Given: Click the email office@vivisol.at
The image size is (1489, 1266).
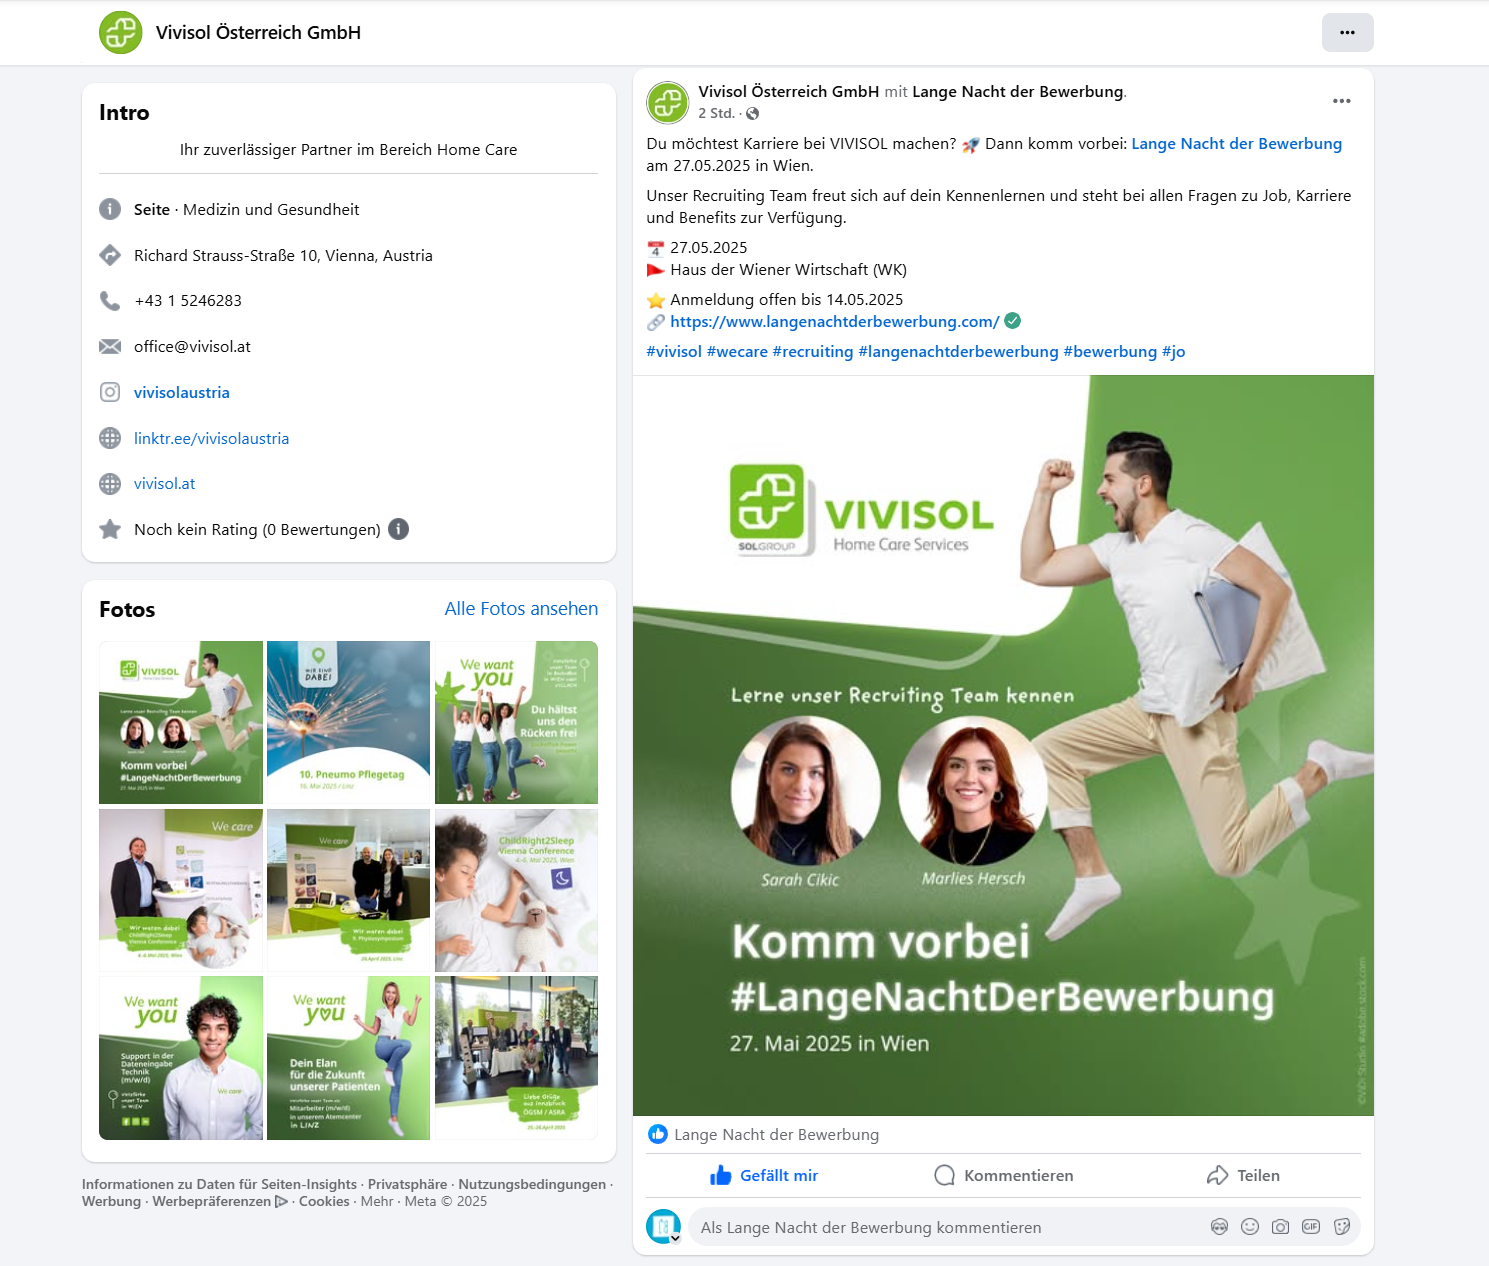Looking at the screenshot, I should [x=192, y=346].
